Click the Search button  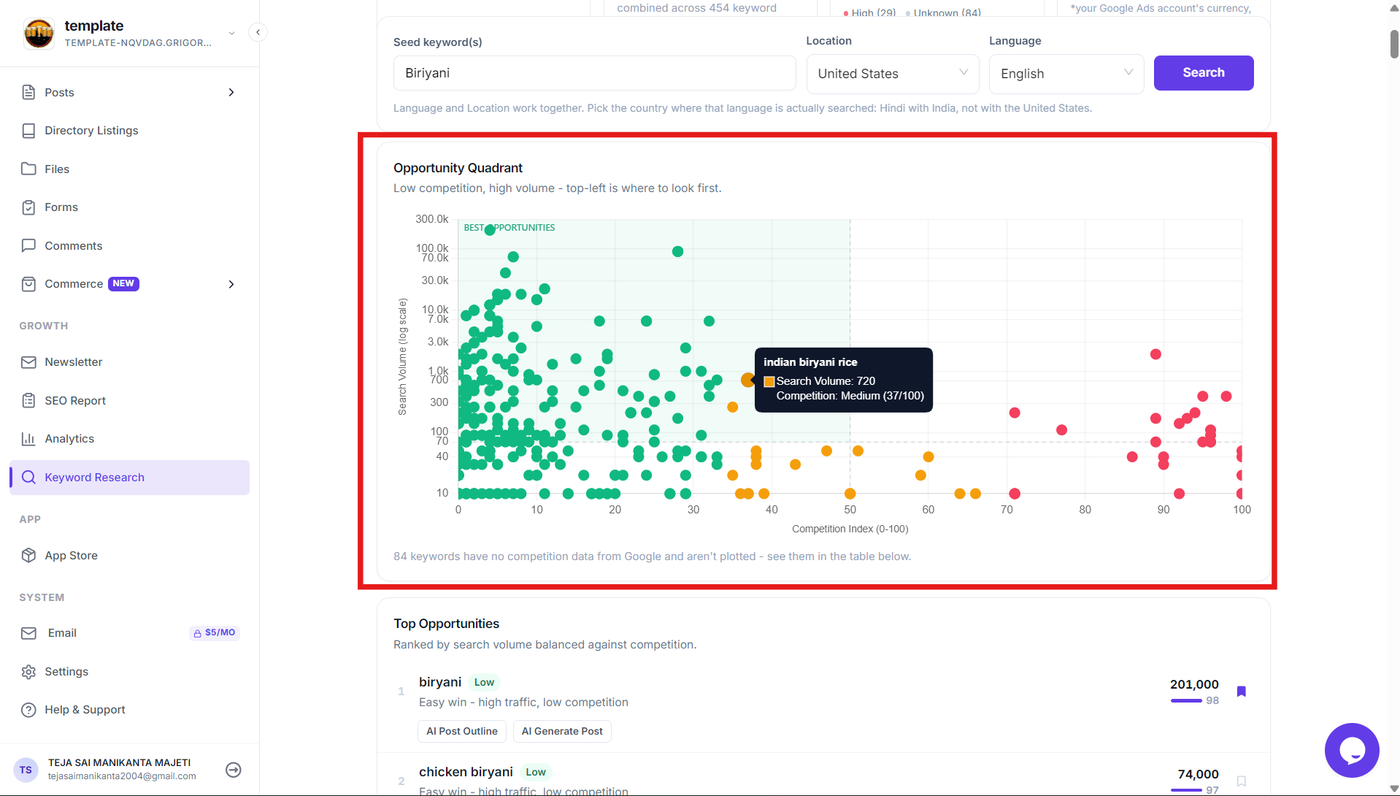[x=1203, y=73]
